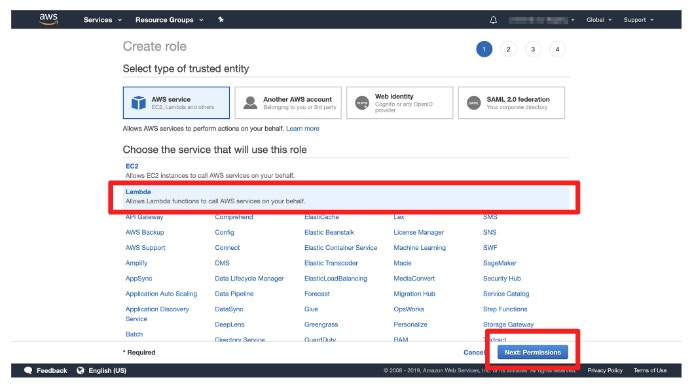
Task: Go to step 2 indicator
Action: [508, 49]
